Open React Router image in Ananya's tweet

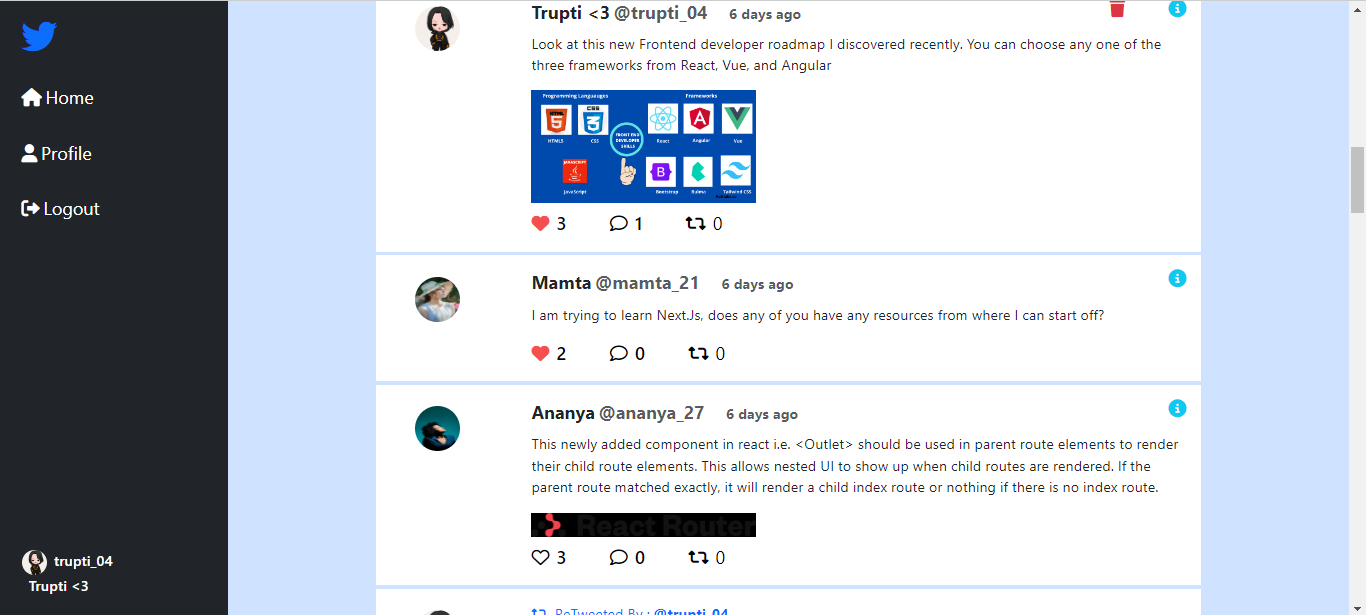pos(643,525)
